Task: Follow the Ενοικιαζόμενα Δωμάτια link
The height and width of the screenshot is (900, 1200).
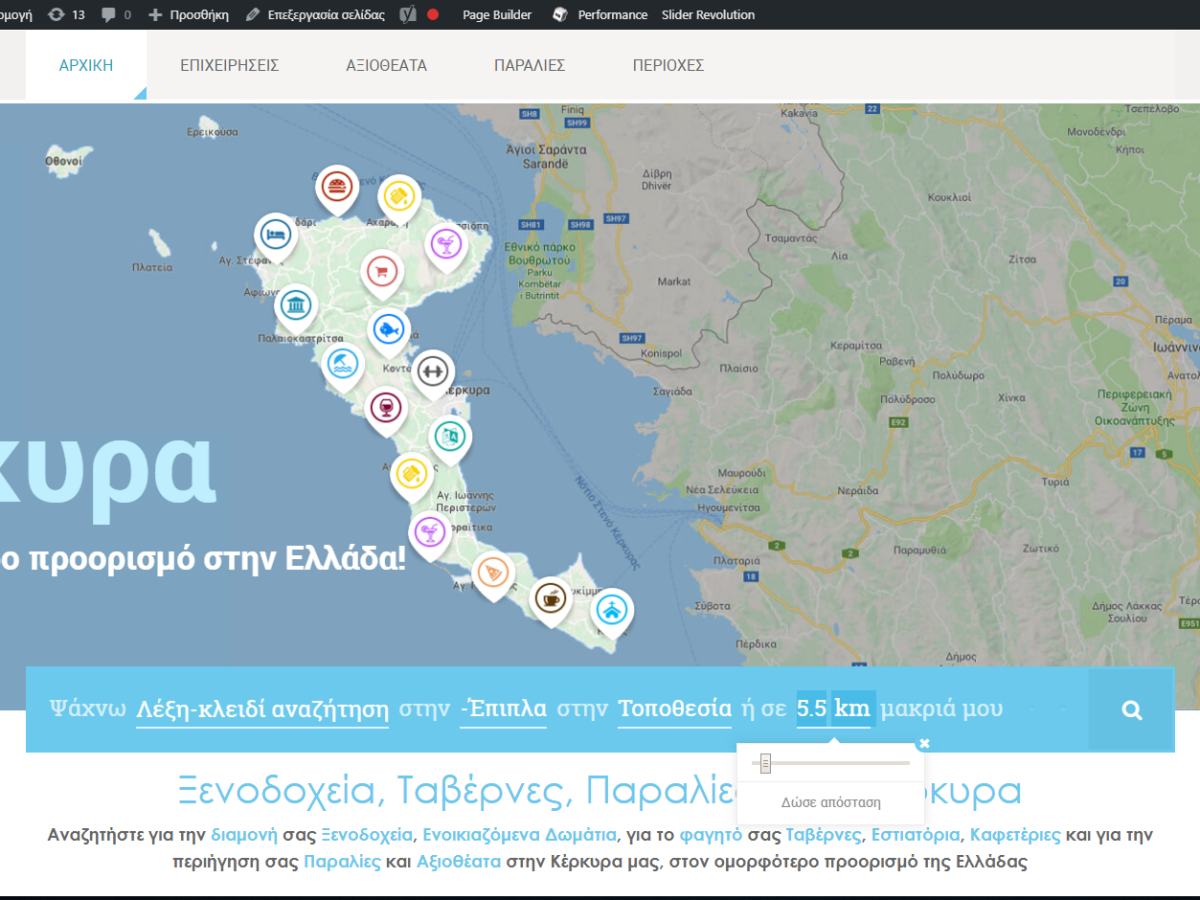Action: [x=520, y=834]
